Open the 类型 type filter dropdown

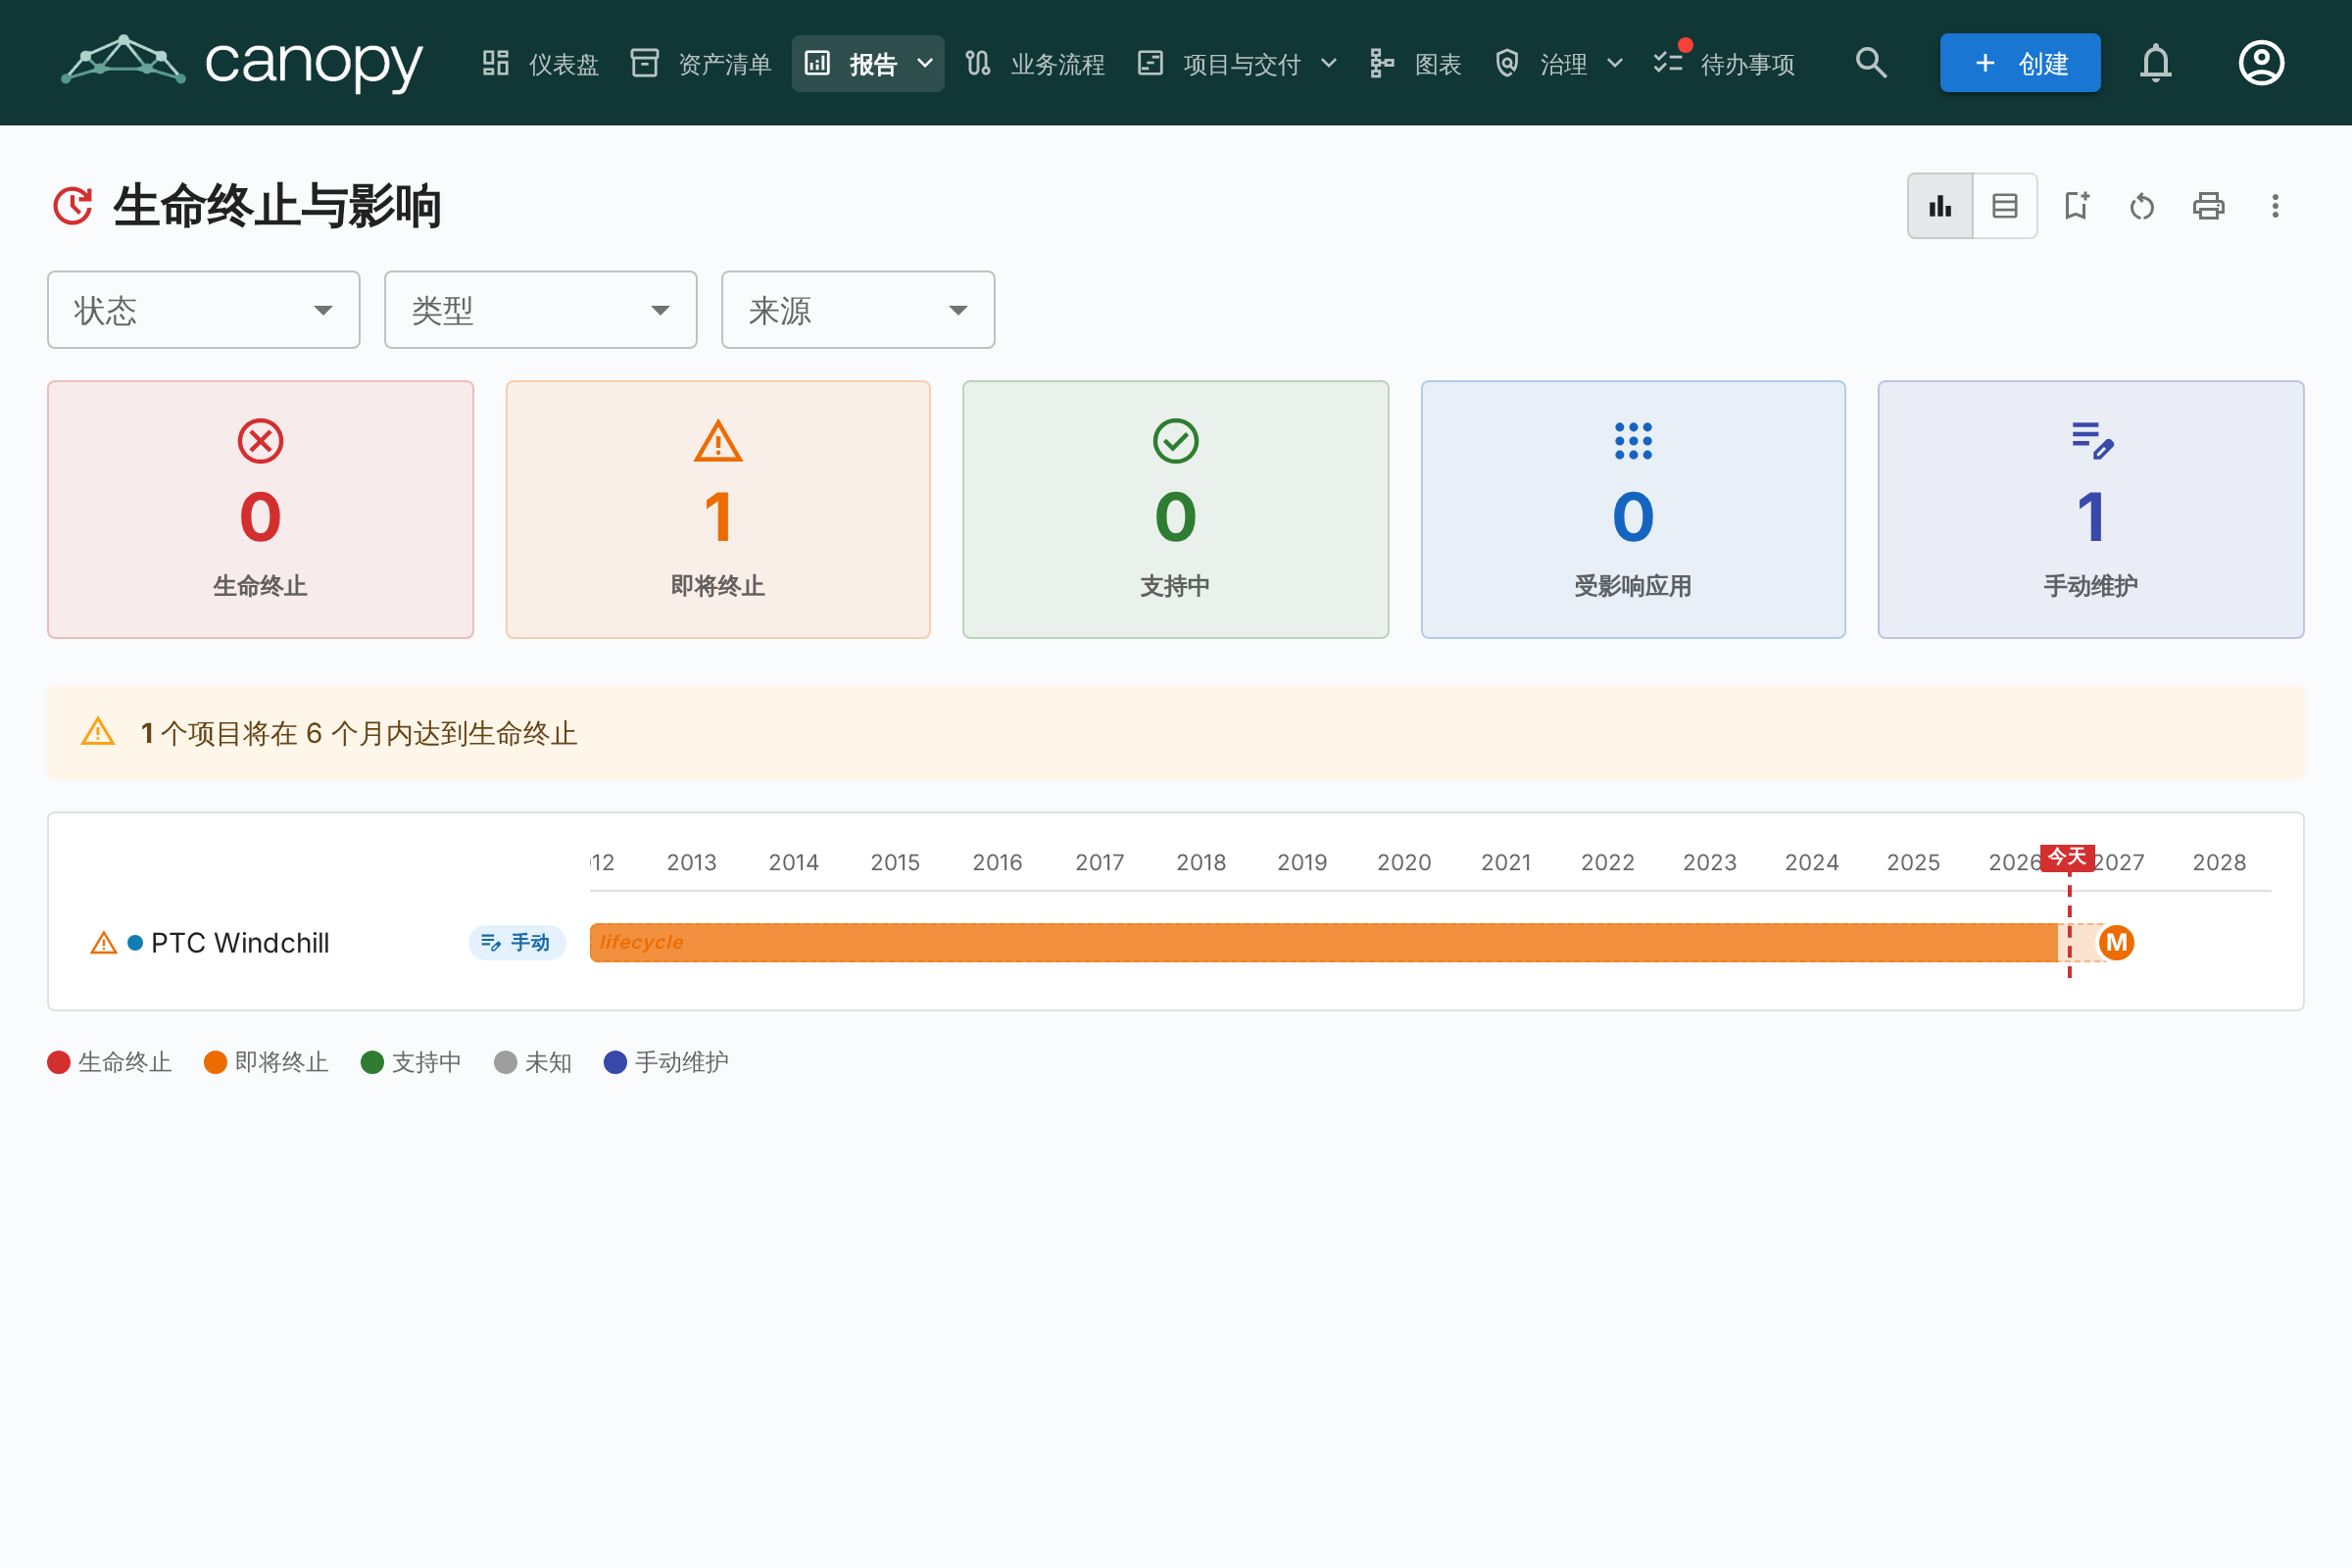tap(541, 310)
